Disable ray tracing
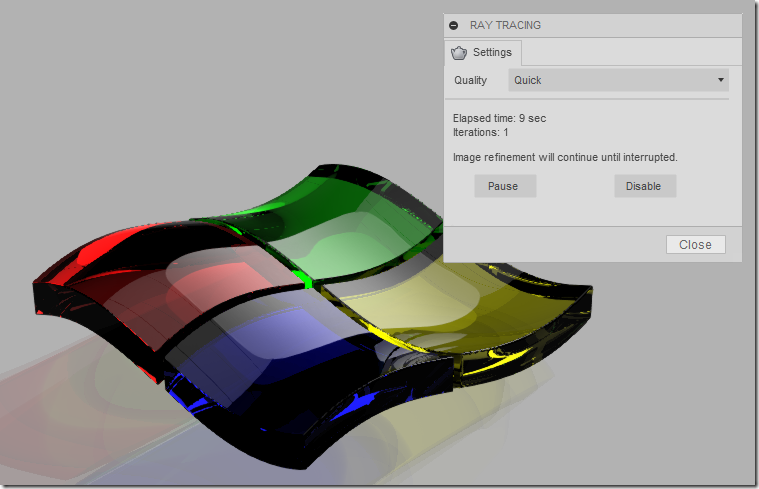This screenshot has height=489, width=759. tap(645, 186)
